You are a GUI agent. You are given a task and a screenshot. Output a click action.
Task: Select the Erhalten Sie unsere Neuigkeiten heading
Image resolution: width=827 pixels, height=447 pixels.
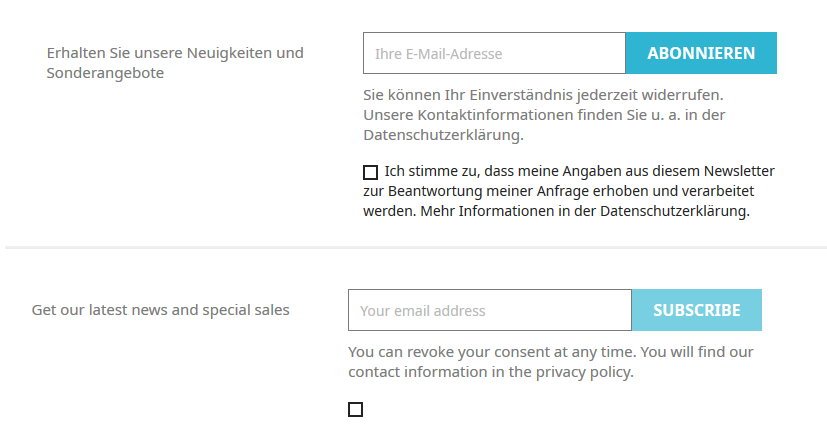(175, 52)
